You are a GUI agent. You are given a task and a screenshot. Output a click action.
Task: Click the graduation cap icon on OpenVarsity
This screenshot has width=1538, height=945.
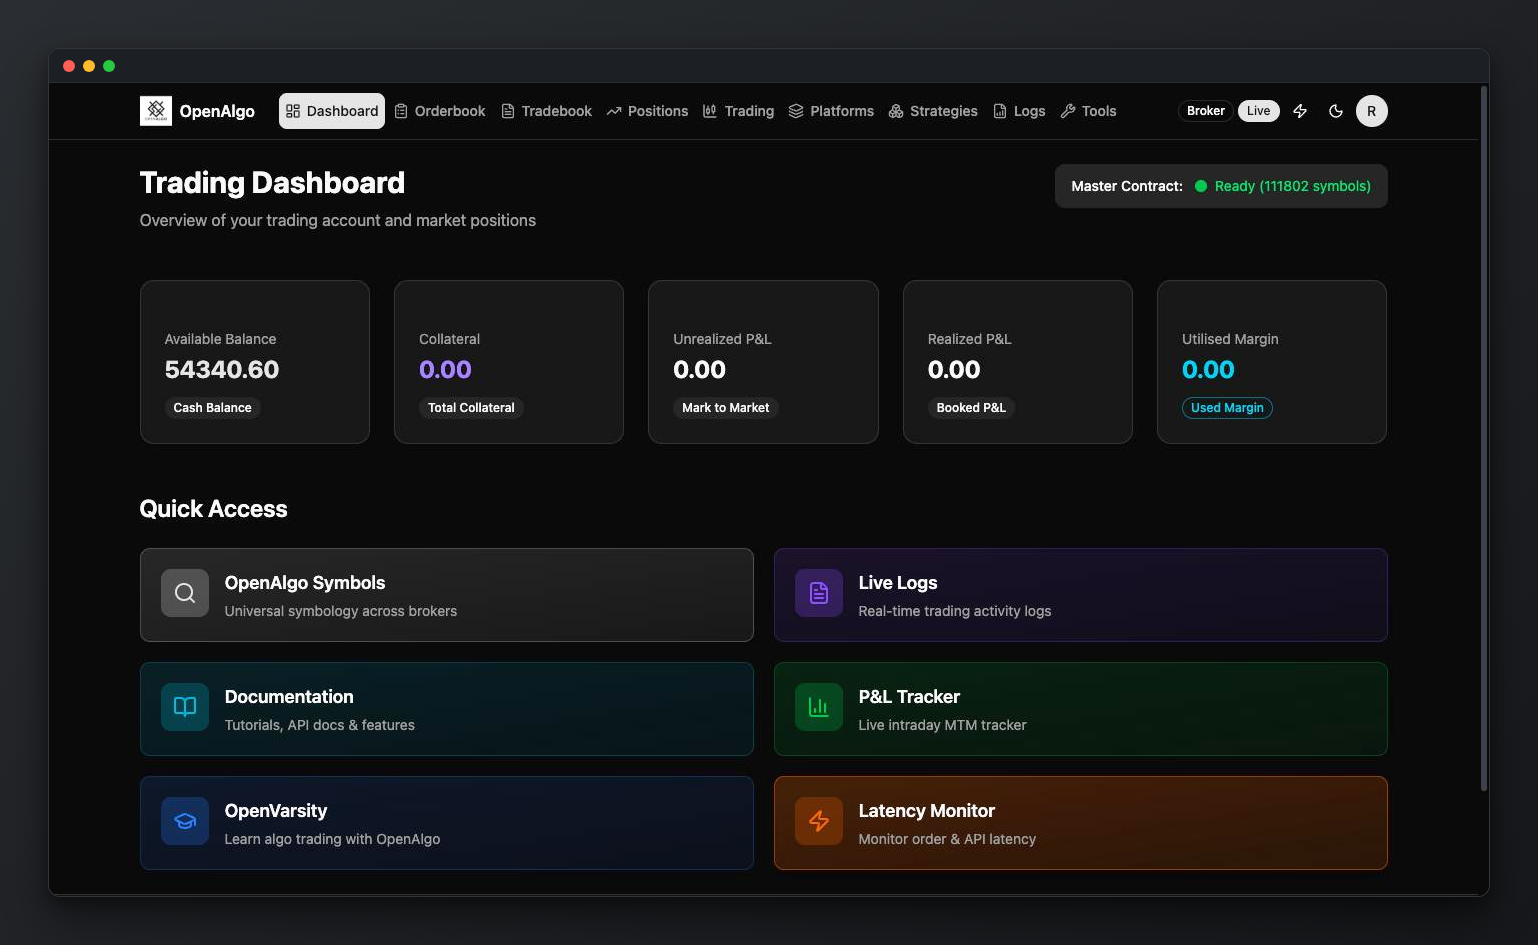point(185,821)
